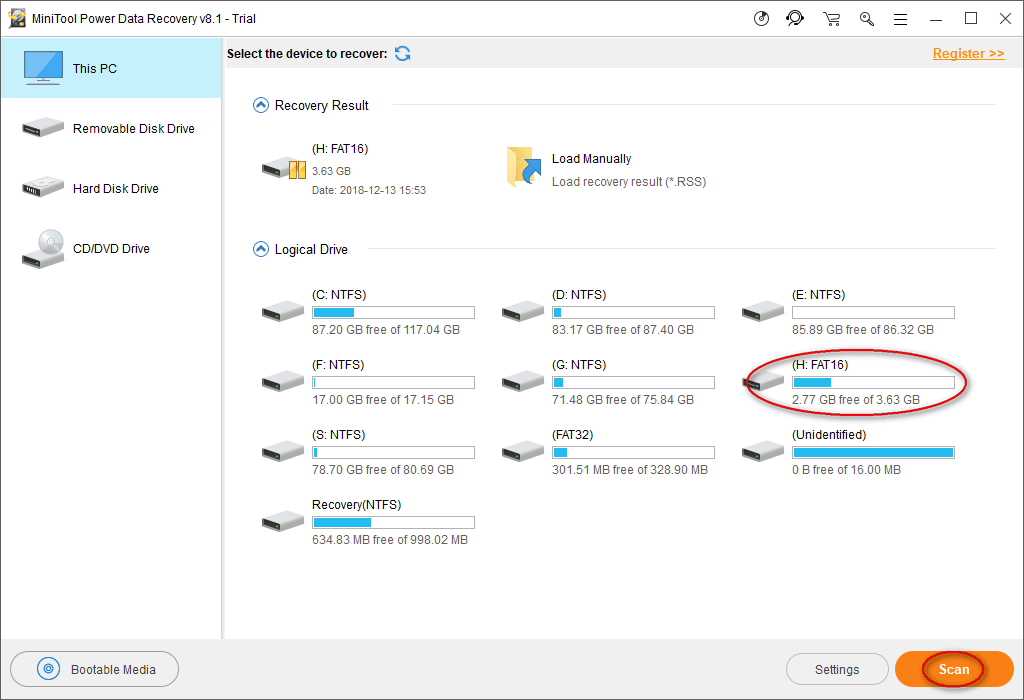Image resolution: width=1024 pixels, height=700 pixels.
Task: Open the shopping cart purchase icon
Action: pyautogui.click(x=831, y=19)
